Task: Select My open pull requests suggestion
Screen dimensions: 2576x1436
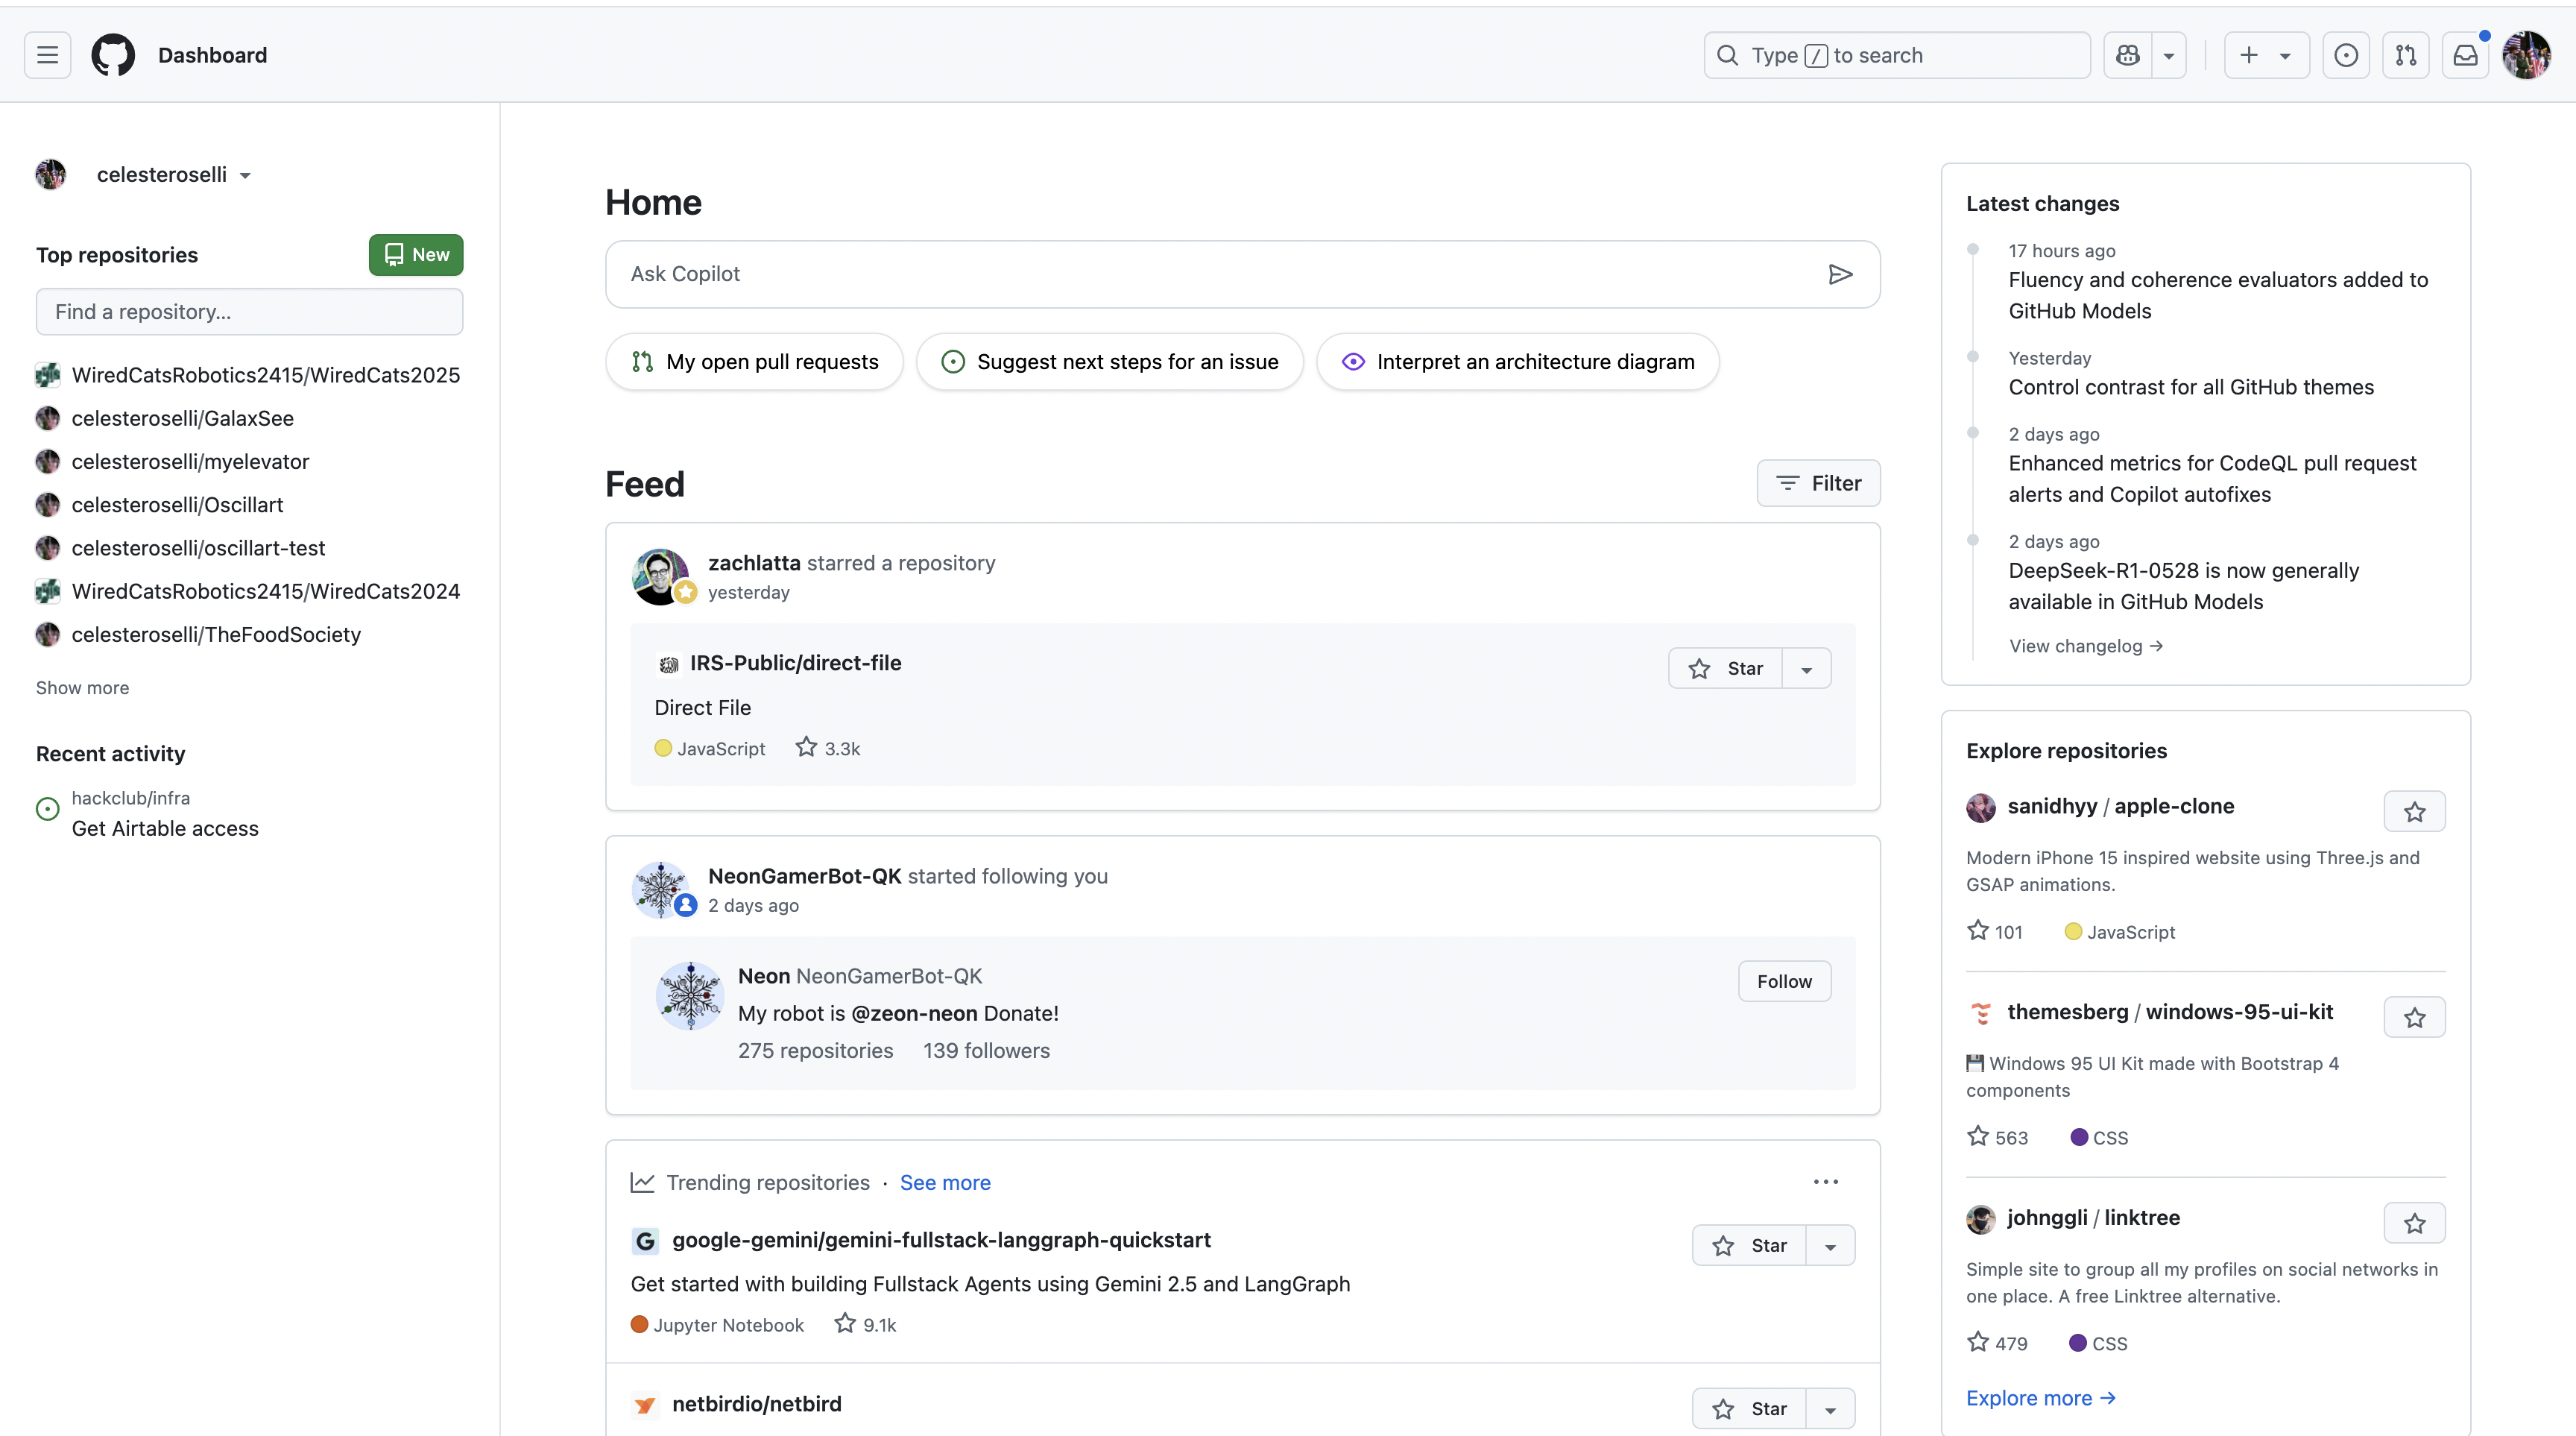Action: coord(754,362)
